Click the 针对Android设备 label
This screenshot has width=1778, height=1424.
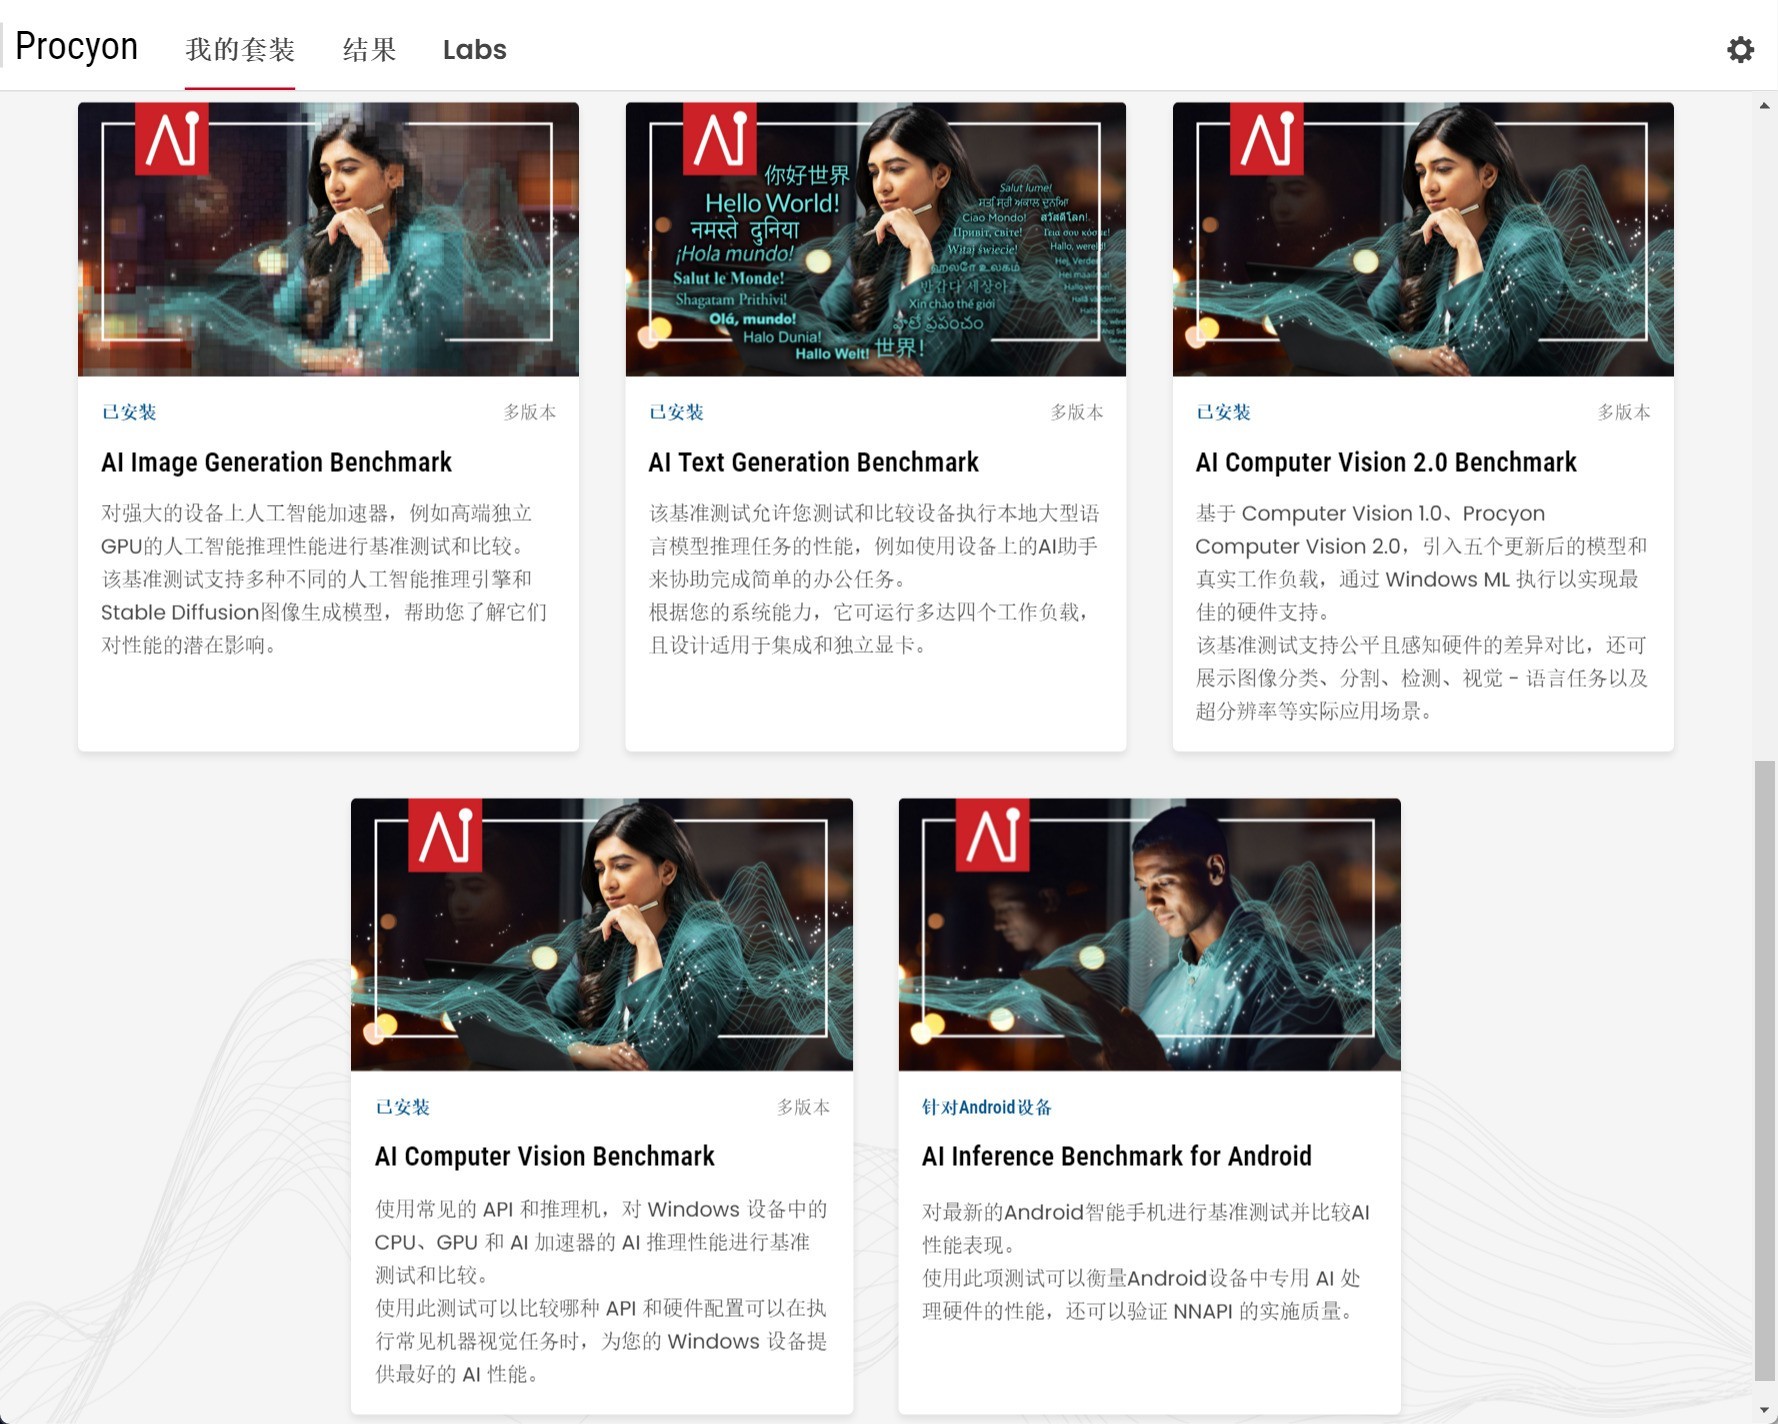pos(987,1107)
